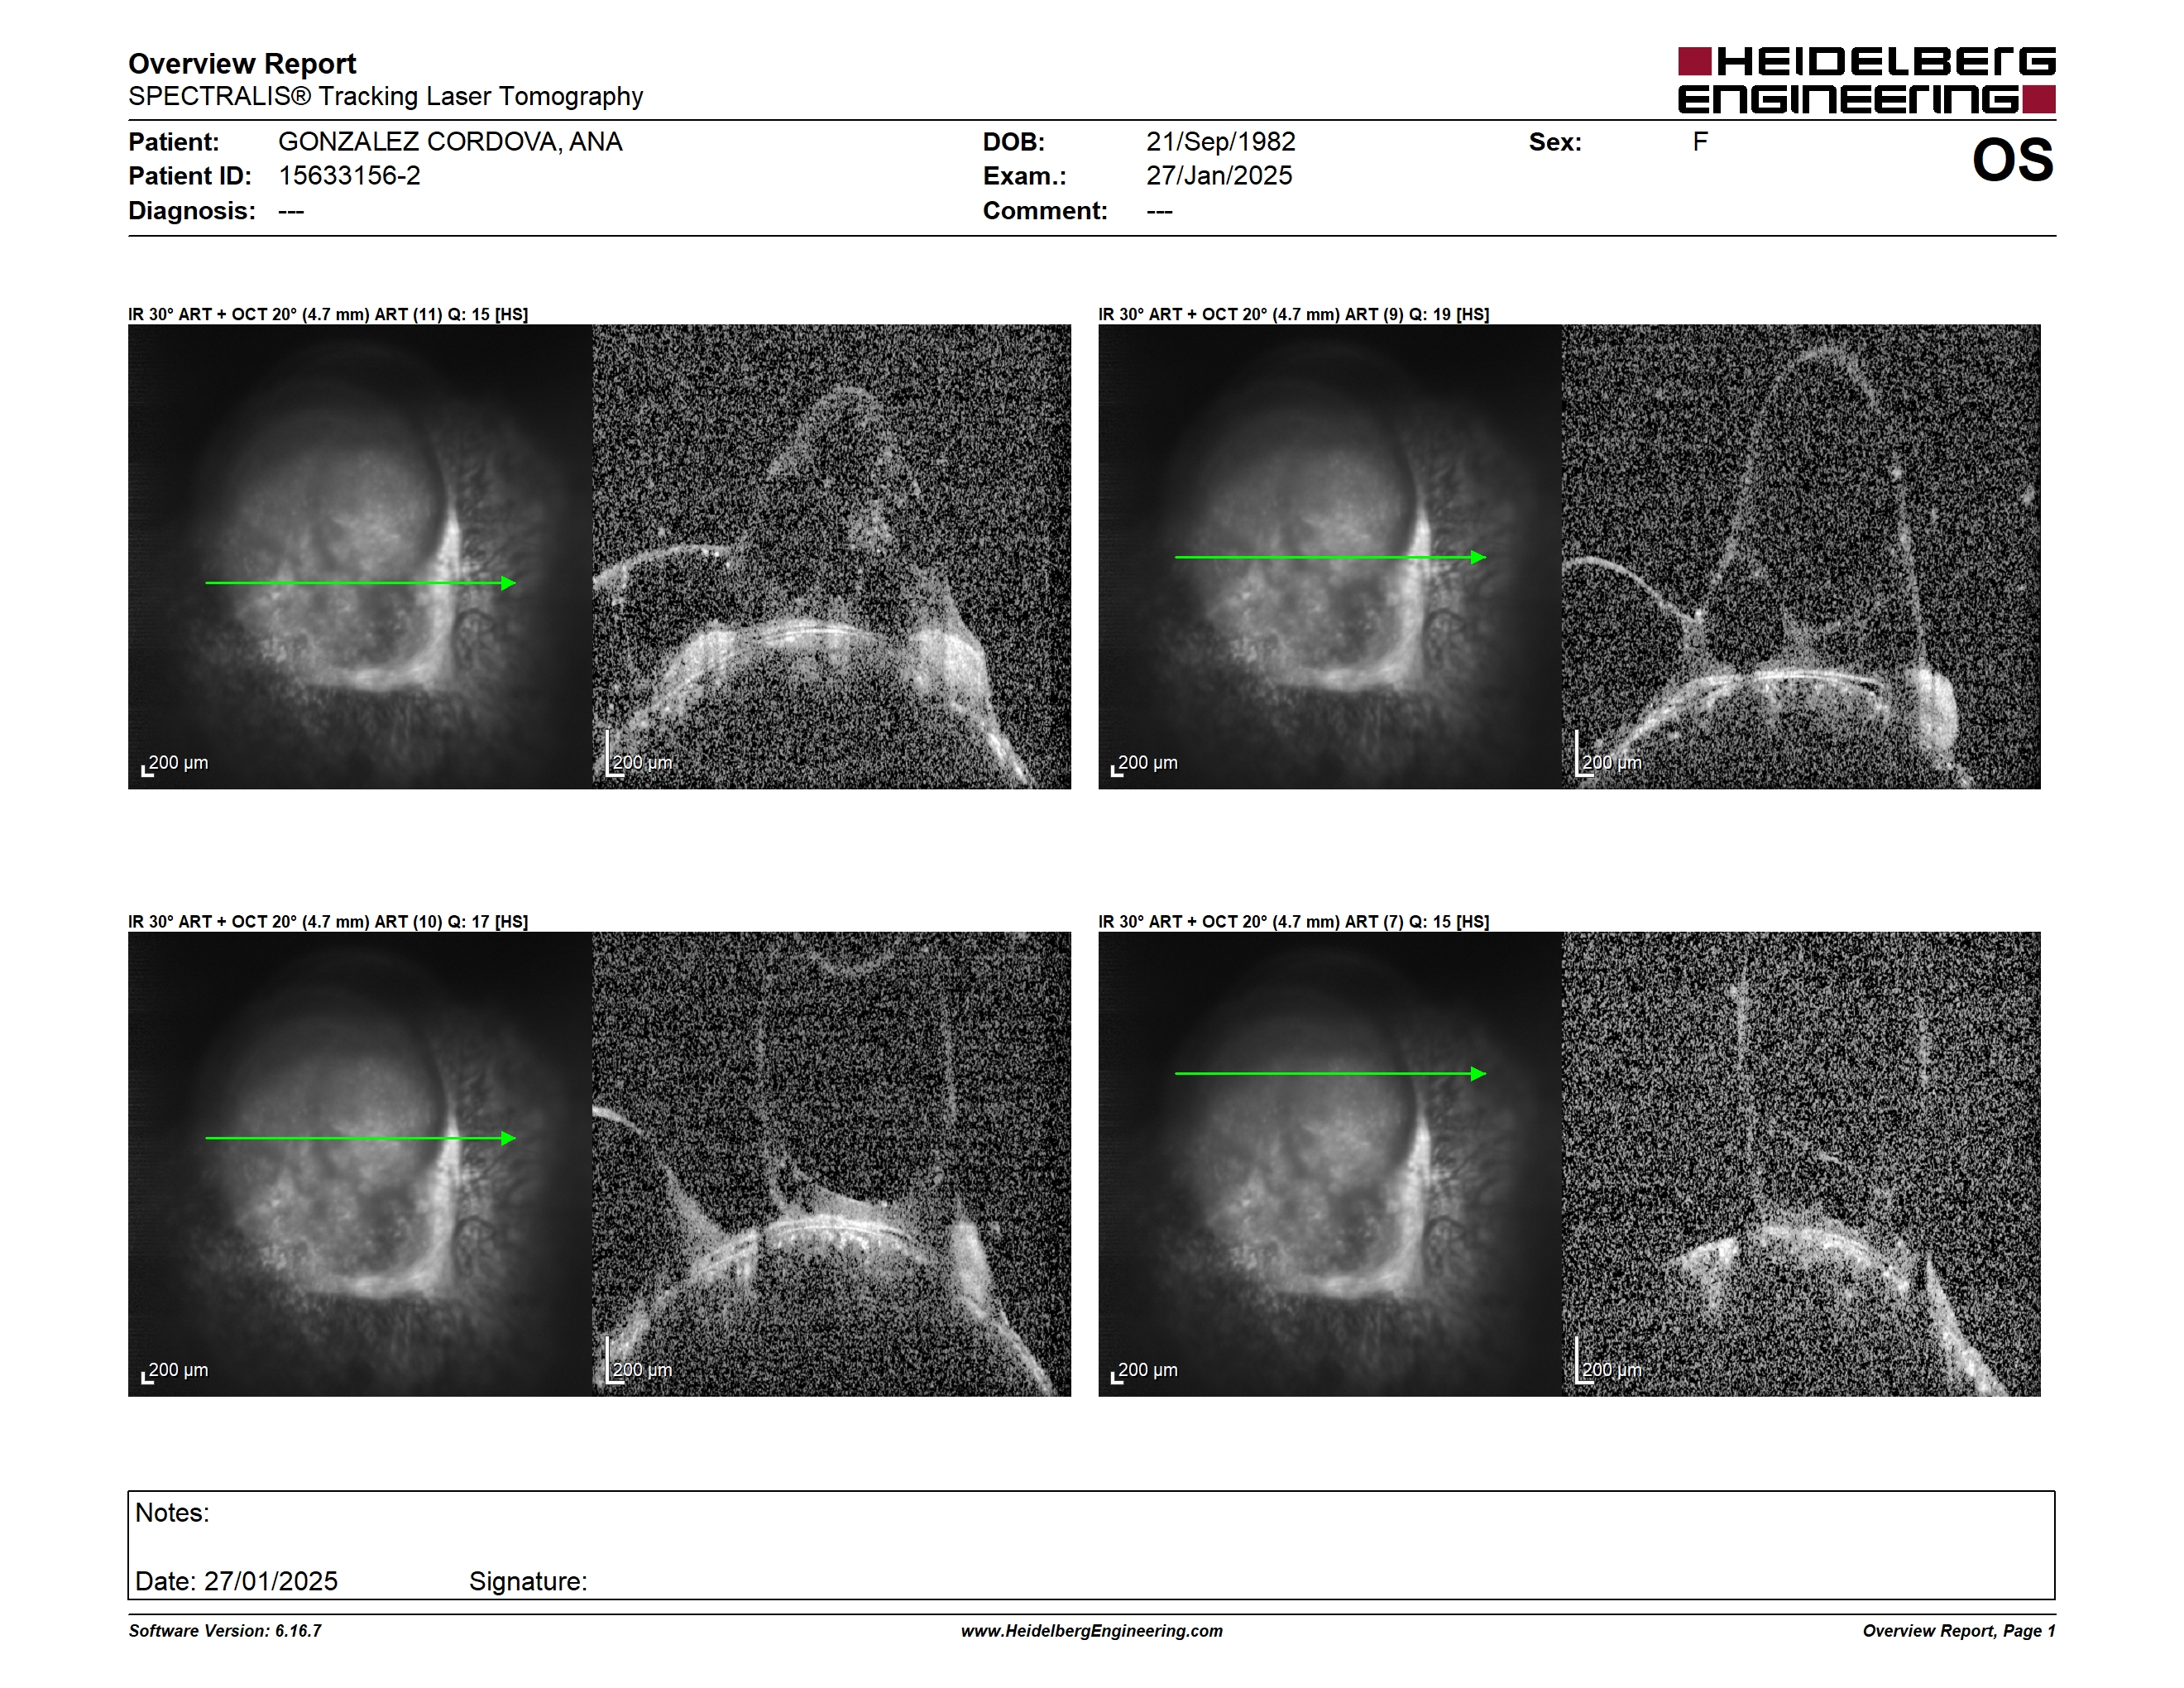Click the 'Diagnosis:' label

pos(192,211)
